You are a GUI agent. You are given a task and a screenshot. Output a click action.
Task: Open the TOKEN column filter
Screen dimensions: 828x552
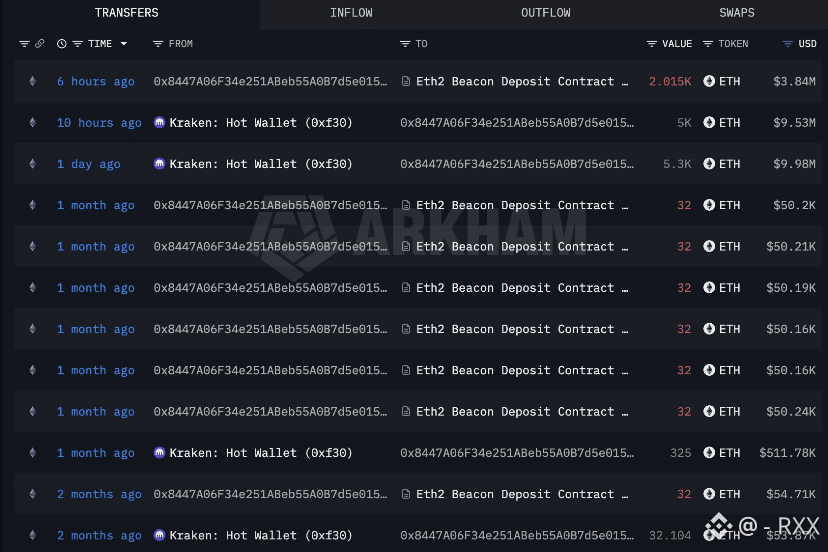tap(708, 44)
